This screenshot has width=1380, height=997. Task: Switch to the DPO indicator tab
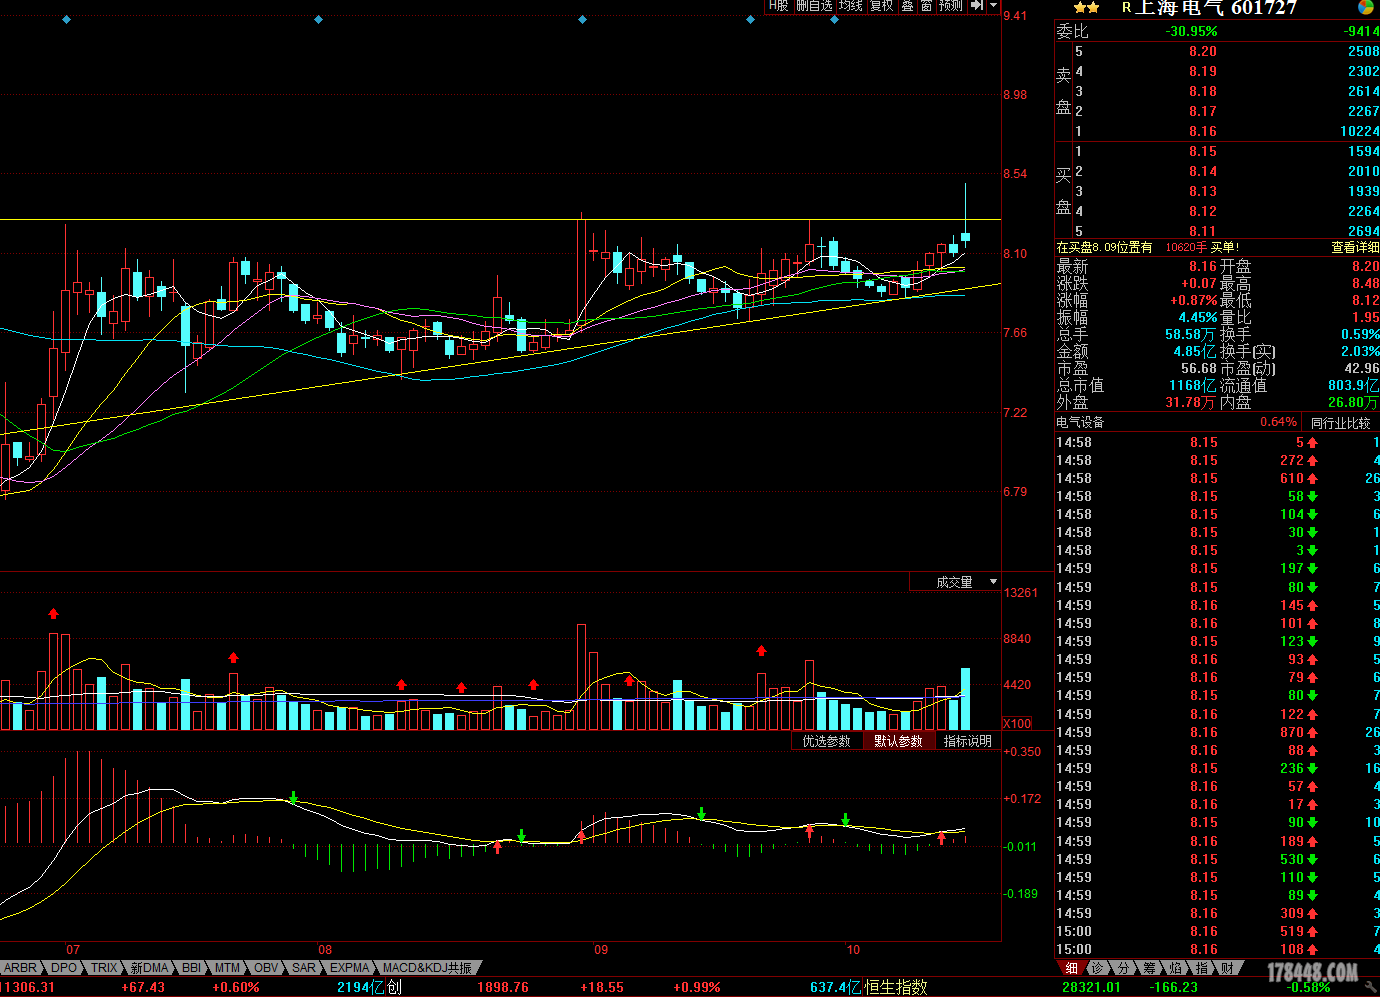[63, 968]
